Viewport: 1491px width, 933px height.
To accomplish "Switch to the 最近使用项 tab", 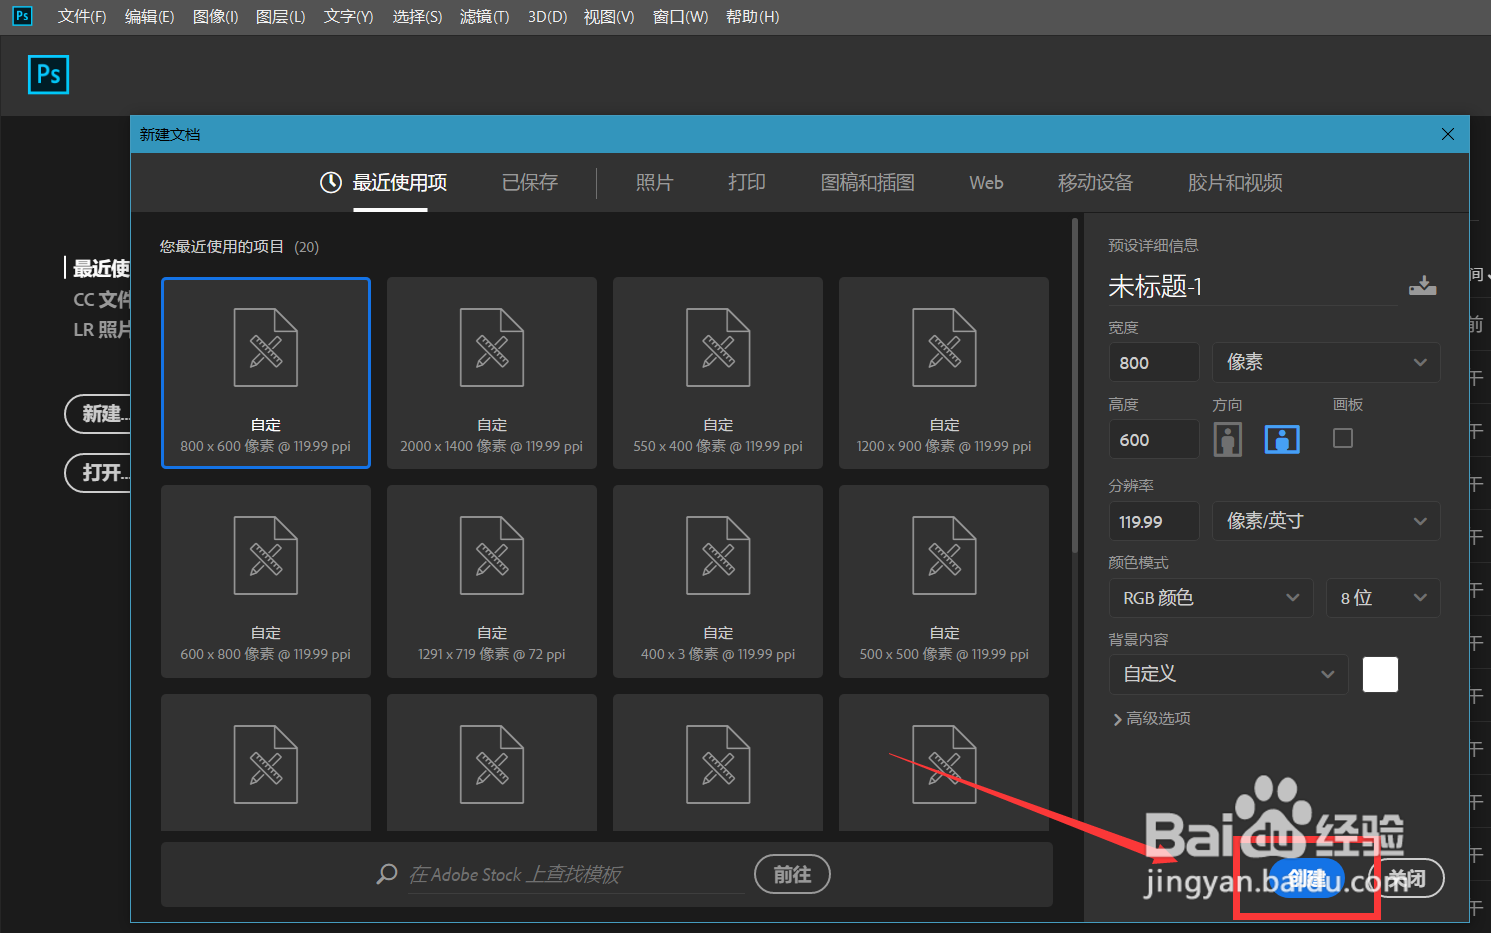I will coord(399,182).
